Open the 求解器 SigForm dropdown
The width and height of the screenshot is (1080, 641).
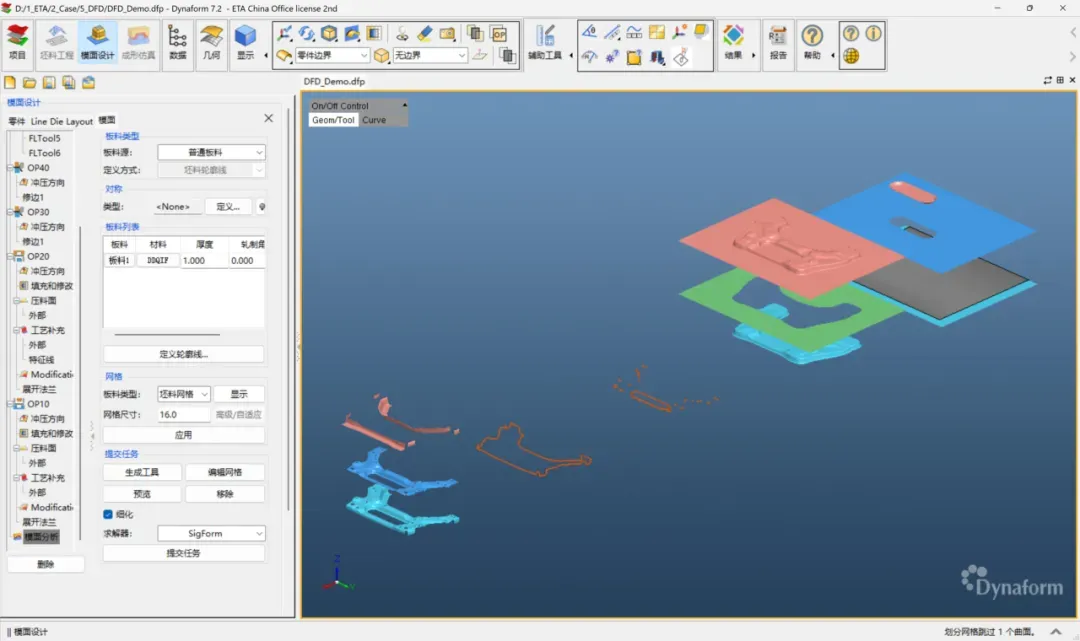click(x=211, y=534)
